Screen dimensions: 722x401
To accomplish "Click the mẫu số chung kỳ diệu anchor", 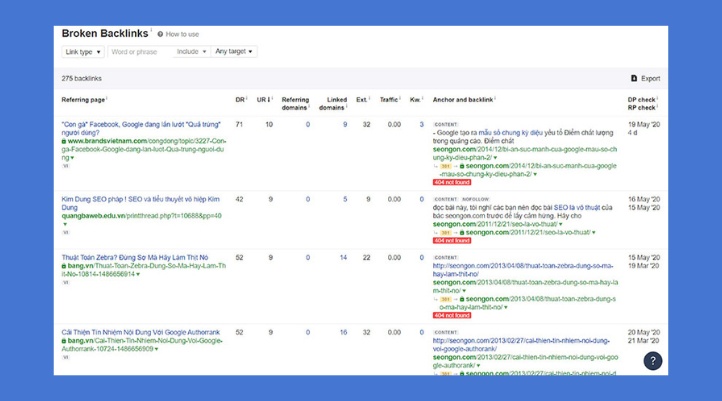I will pyautogui.click(x=511, y=133).
